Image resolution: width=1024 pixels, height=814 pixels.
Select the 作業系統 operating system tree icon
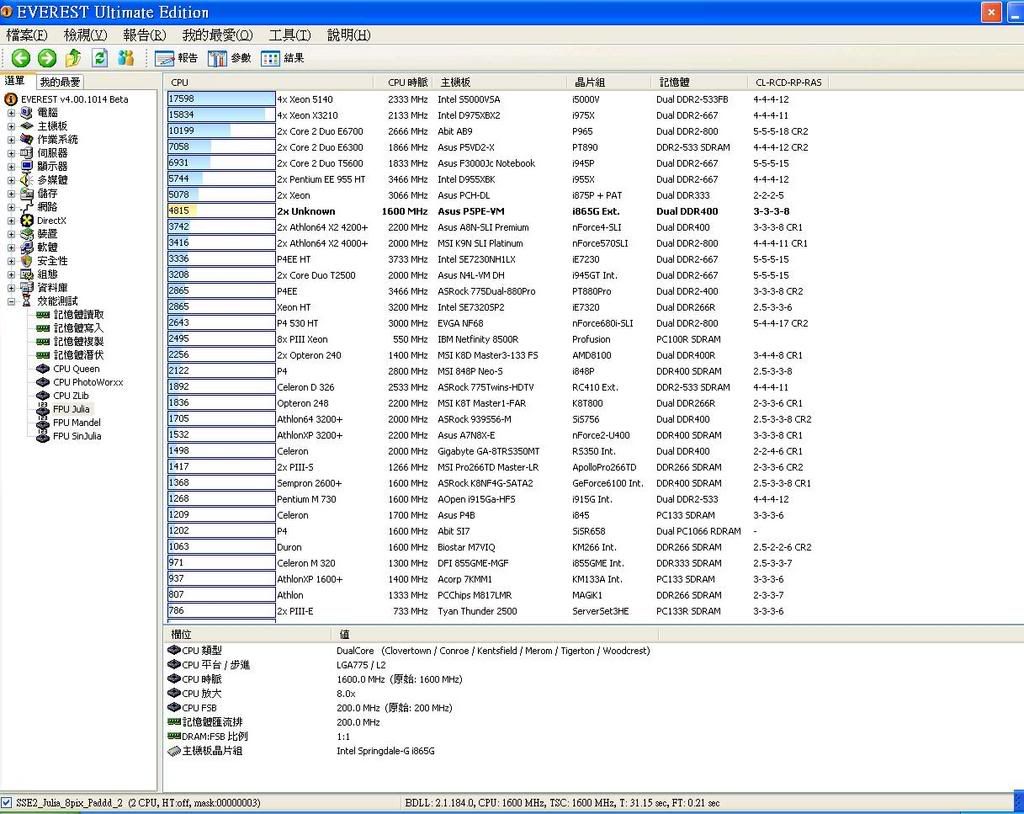coord(27,139)
